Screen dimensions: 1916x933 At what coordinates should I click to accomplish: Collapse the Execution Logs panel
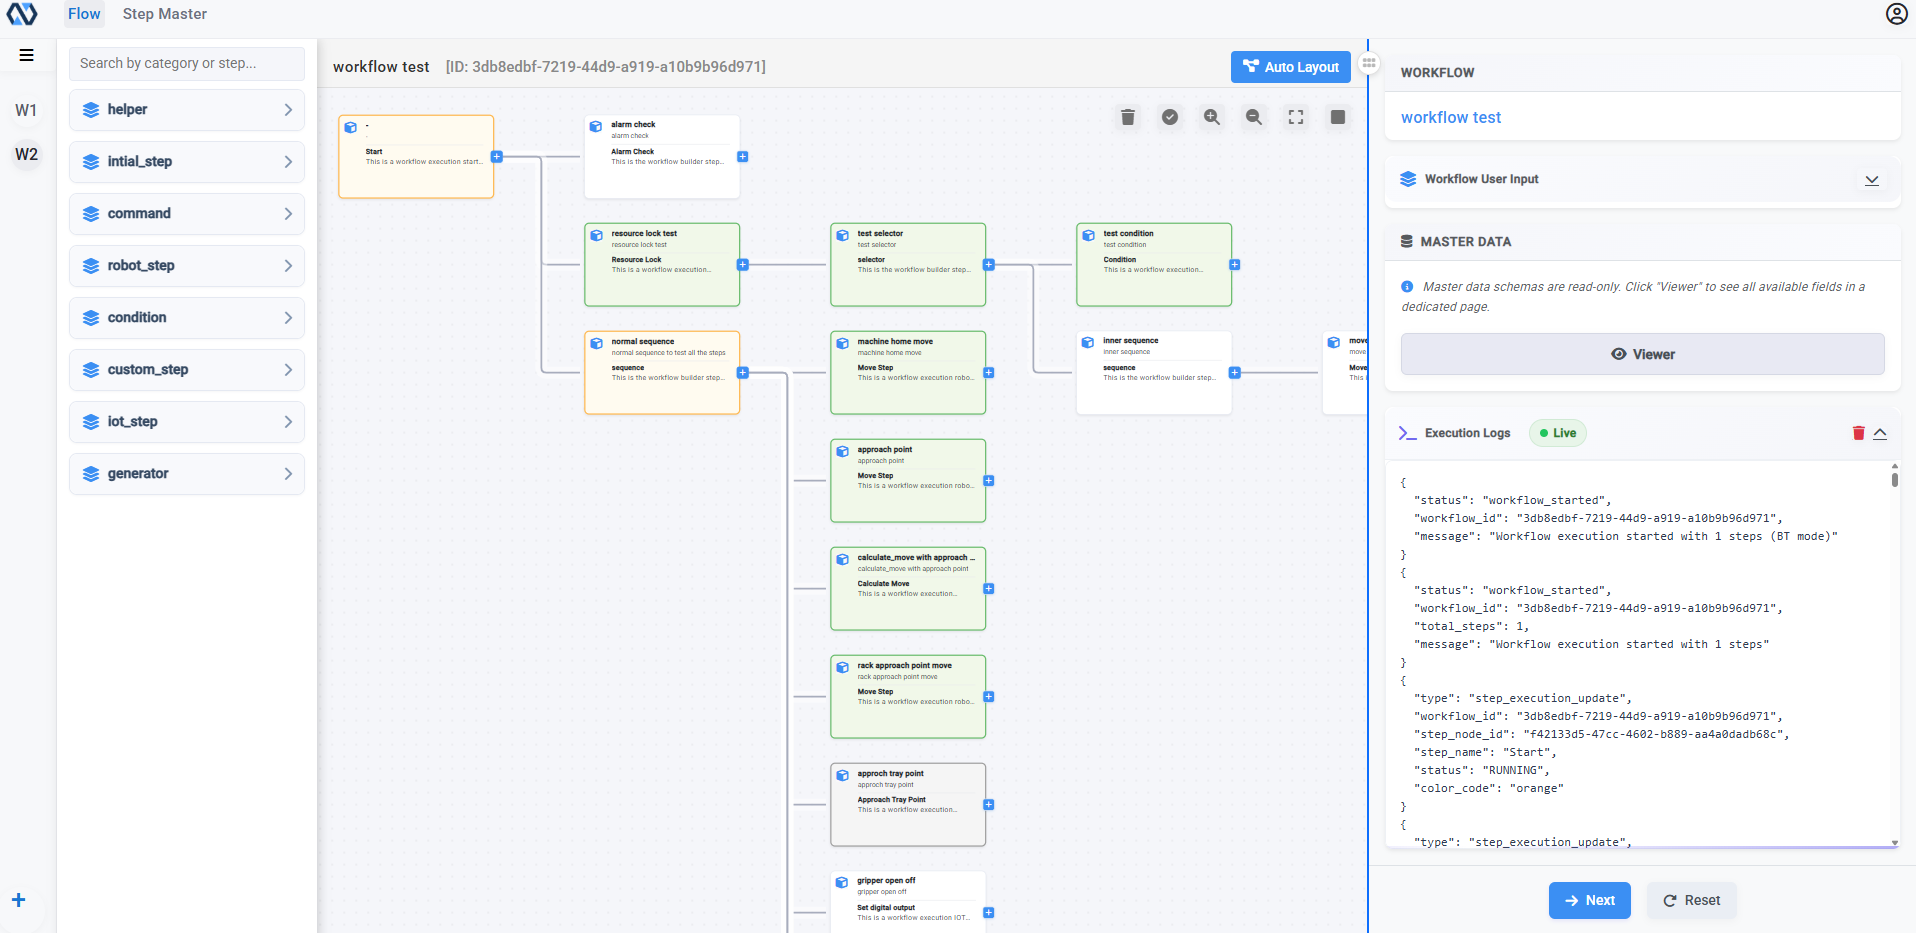pos(1880,433)
